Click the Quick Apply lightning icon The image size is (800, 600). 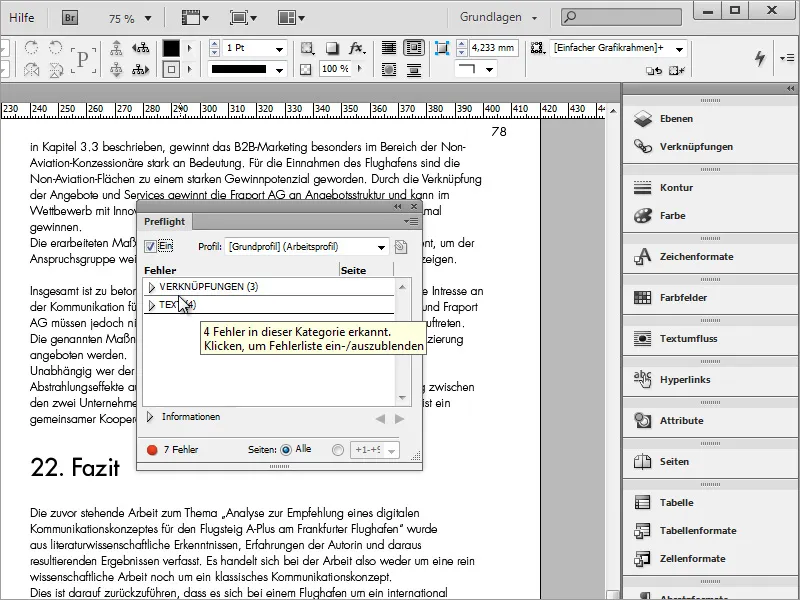[x=760, y=58]
